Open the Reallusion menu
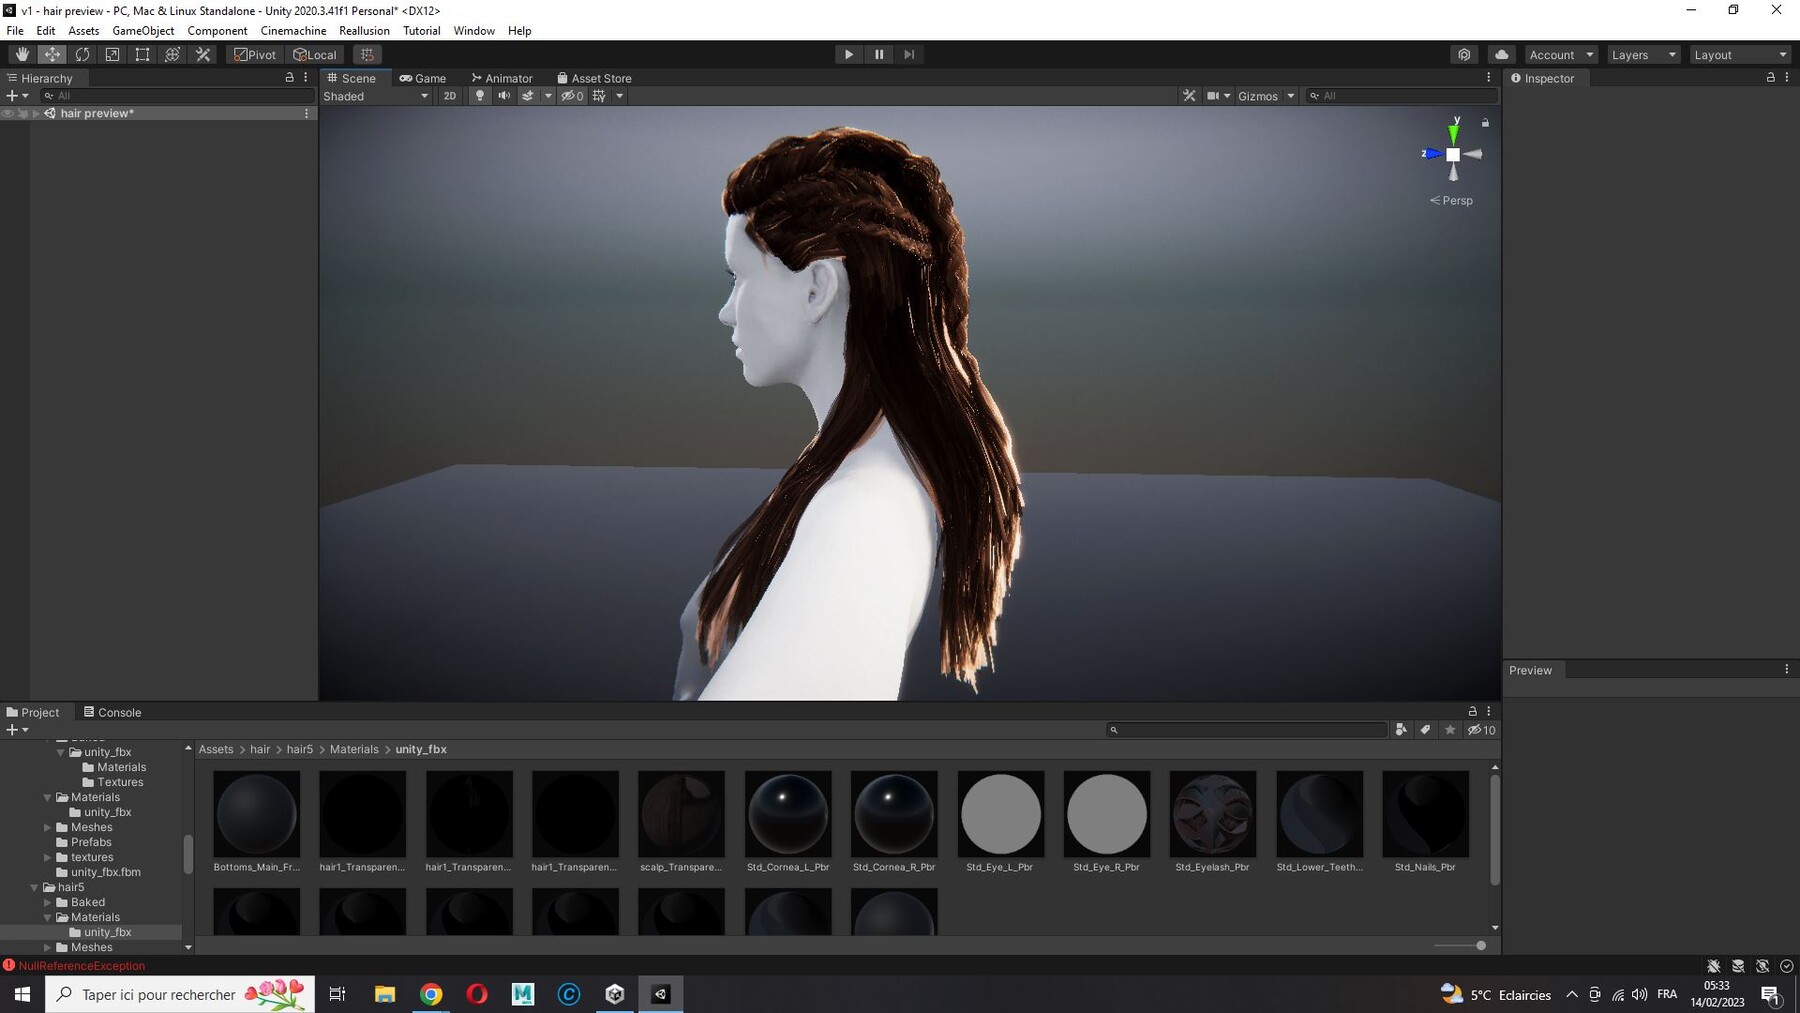 pos(364,31)
